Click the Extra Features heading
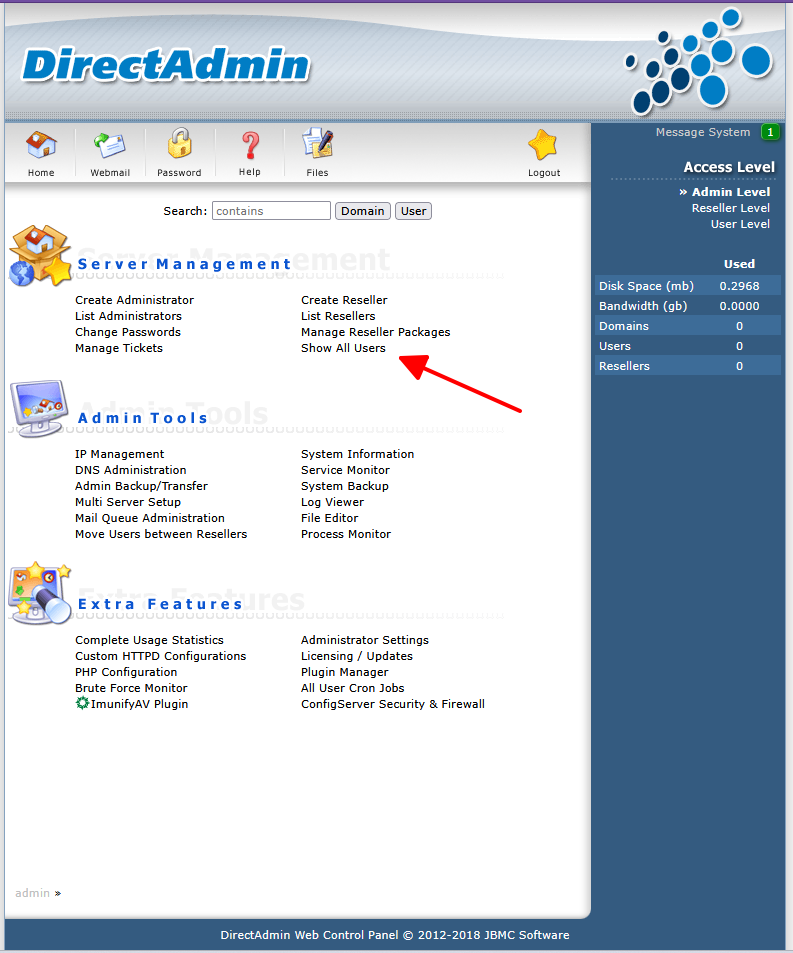793x953 pixels. pyautogui.click(x=160, y=604)
